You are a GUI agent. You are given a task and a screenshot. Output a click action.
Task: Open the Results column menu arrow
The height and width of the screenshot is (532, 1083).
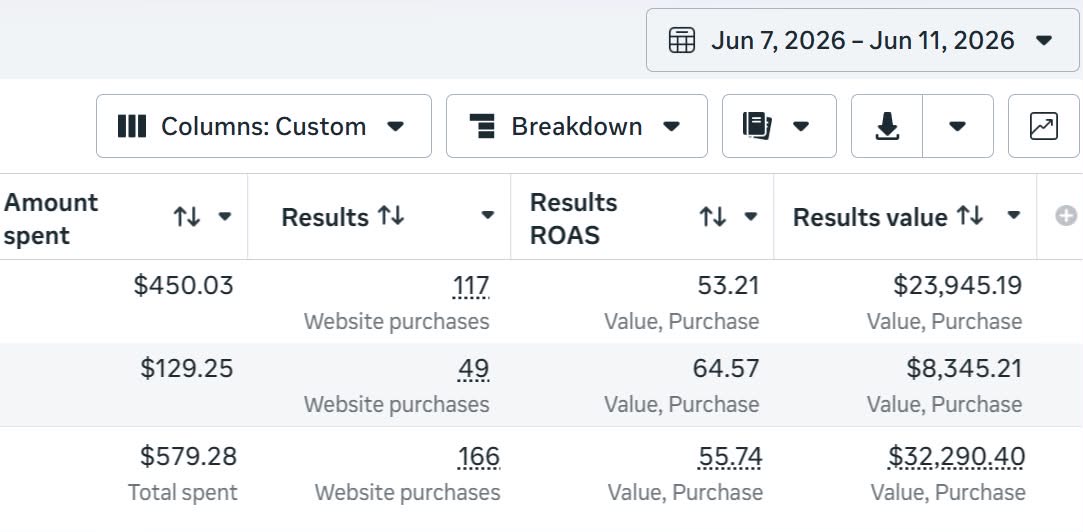[x=488, y=216]
